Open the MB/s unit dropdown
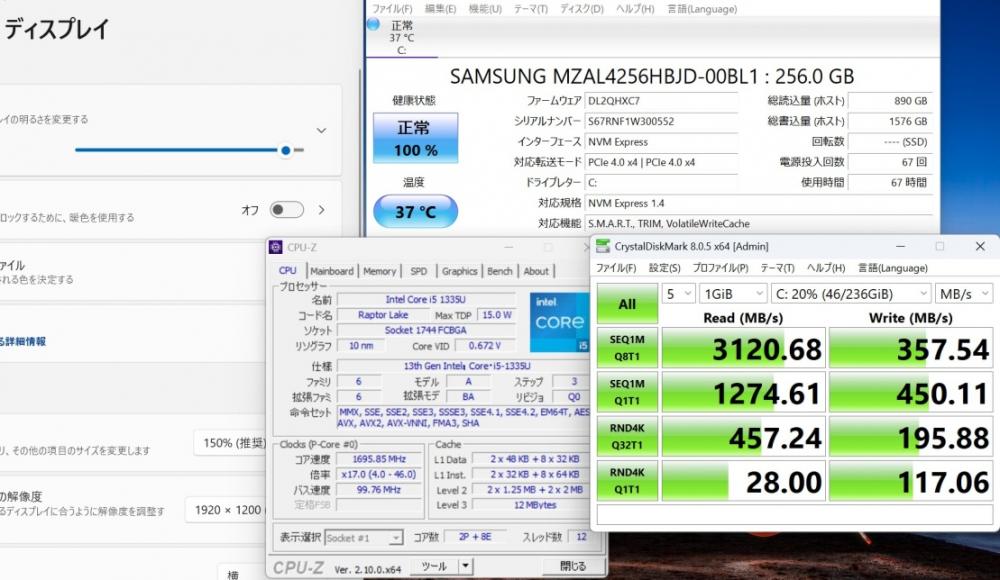This screenshot has height=580, width=1000. [x=964, y=294]
